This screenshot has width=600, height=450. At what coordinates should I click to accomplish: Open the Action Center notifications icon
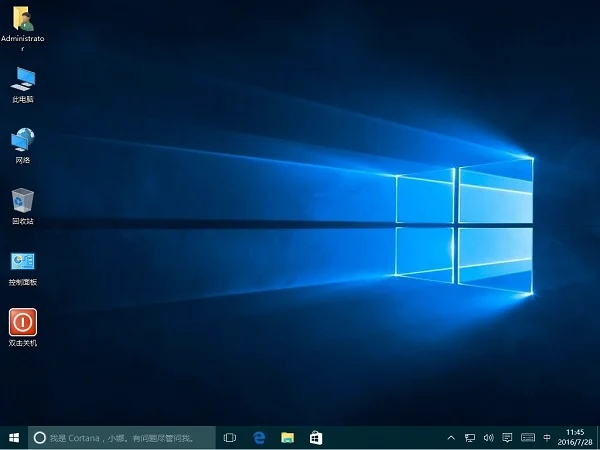point(507,437)
